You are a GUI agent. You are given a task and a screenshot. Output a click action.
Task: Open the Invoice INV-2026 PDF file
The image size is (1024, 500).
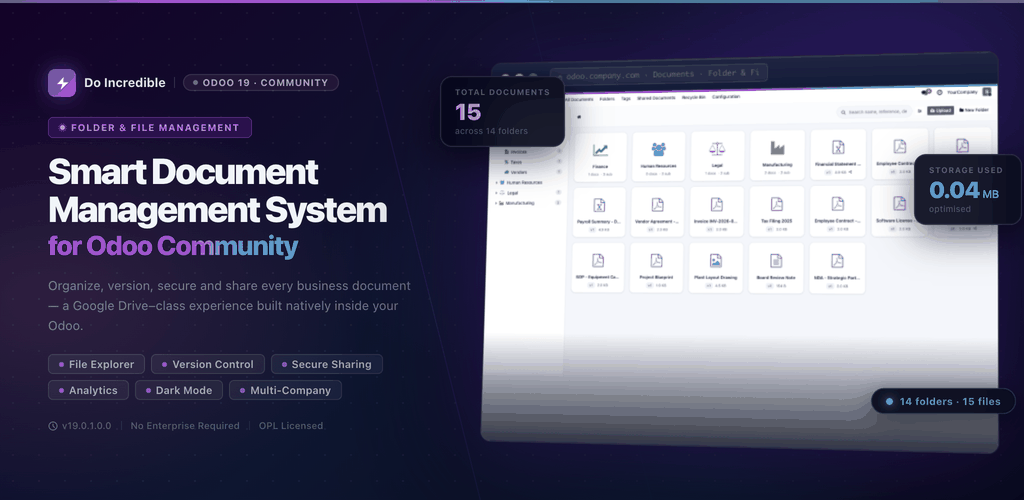[716, 211]
